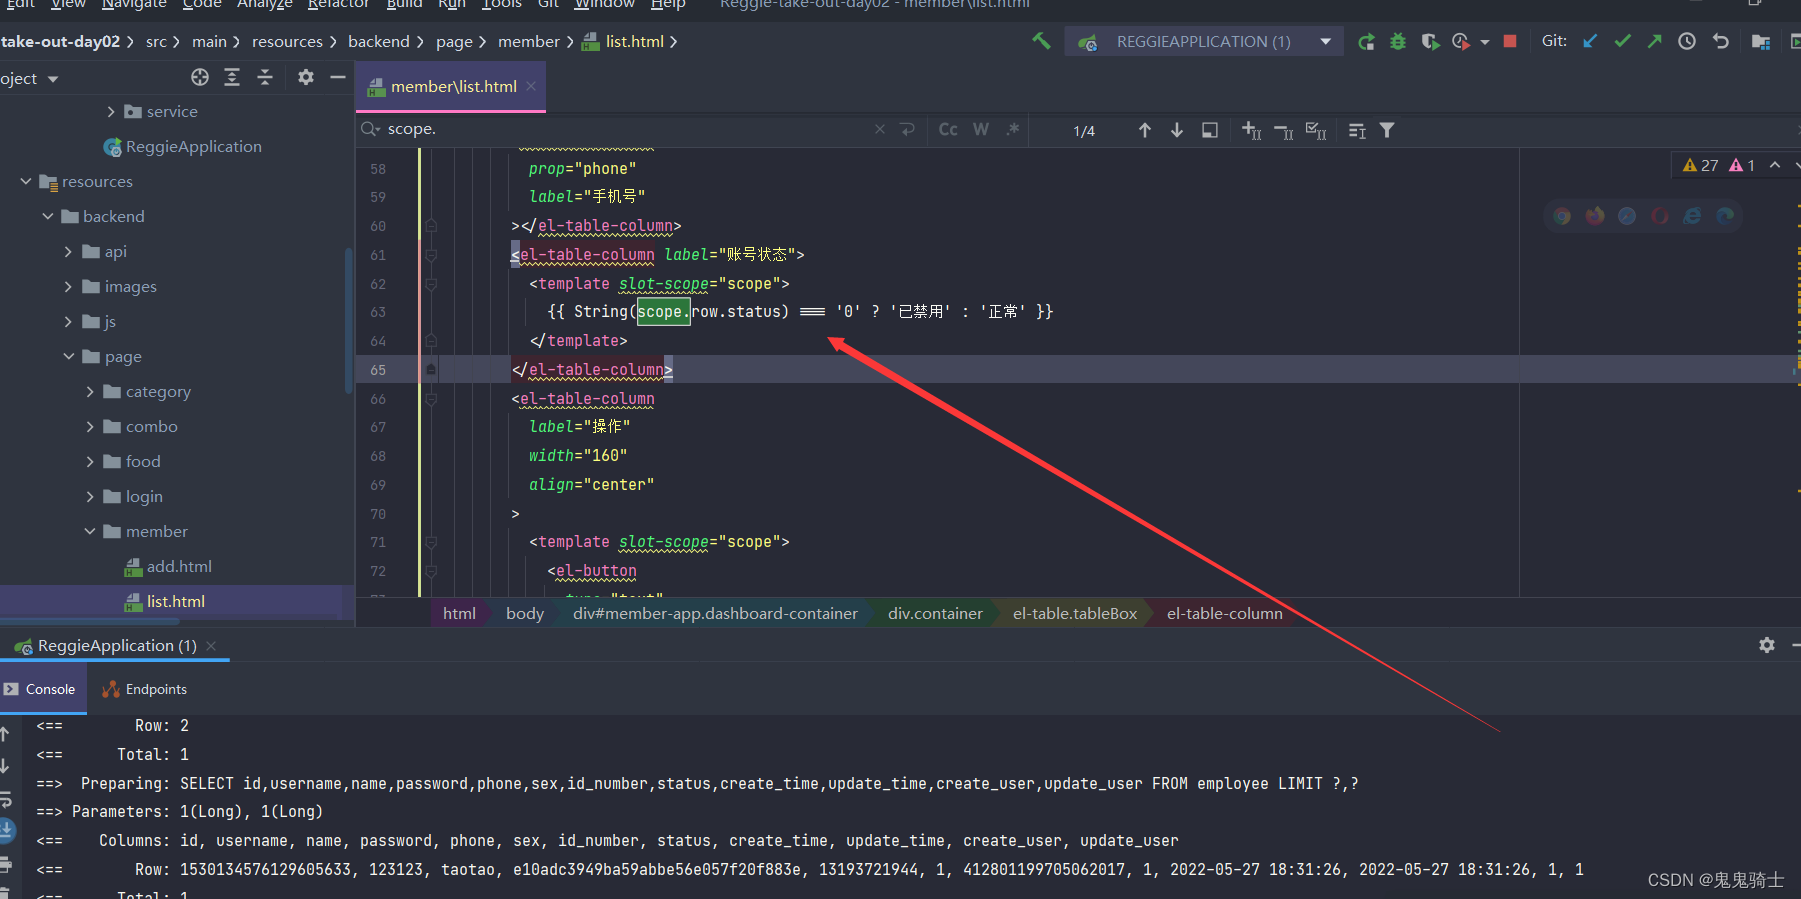Select ReggieApplication in project tree
The width and height of the screenshot is (1801, 899).
(x=182, y=147)
